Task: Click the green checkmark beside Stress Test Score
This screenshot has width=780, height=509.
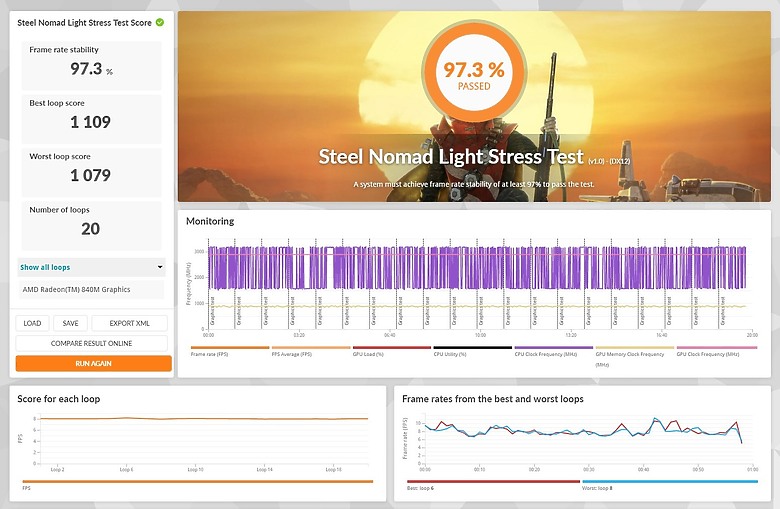Action: pyautogui.click(x=160, y=22)
